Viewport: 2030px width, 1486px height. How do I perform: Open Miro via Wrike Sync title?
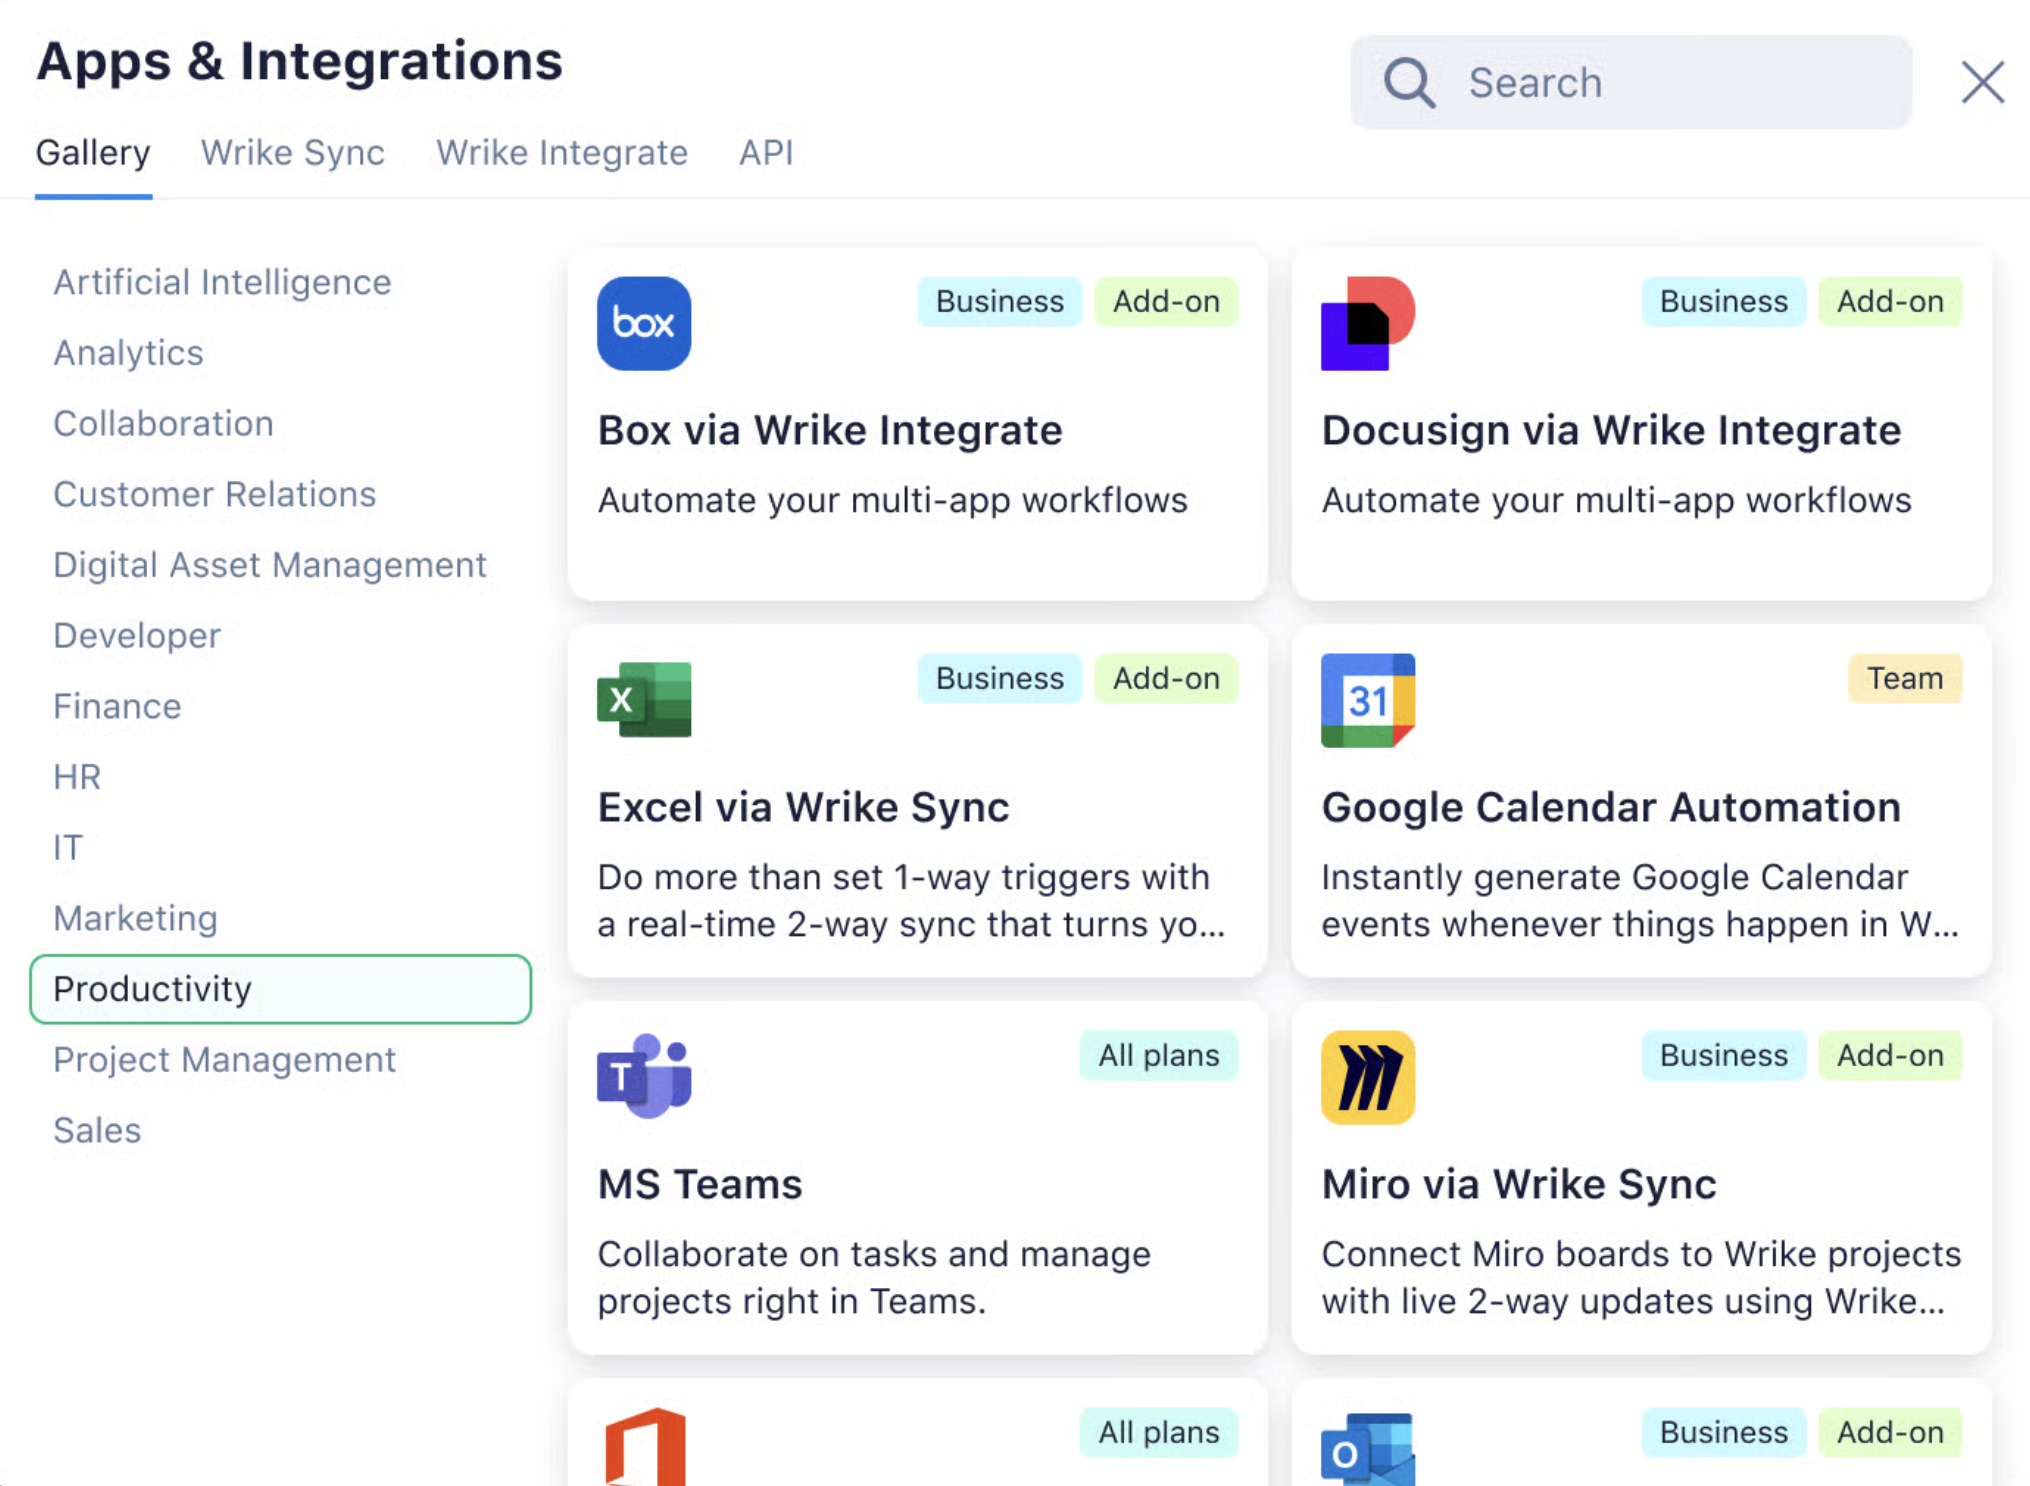click(x=1519, y=1184)
